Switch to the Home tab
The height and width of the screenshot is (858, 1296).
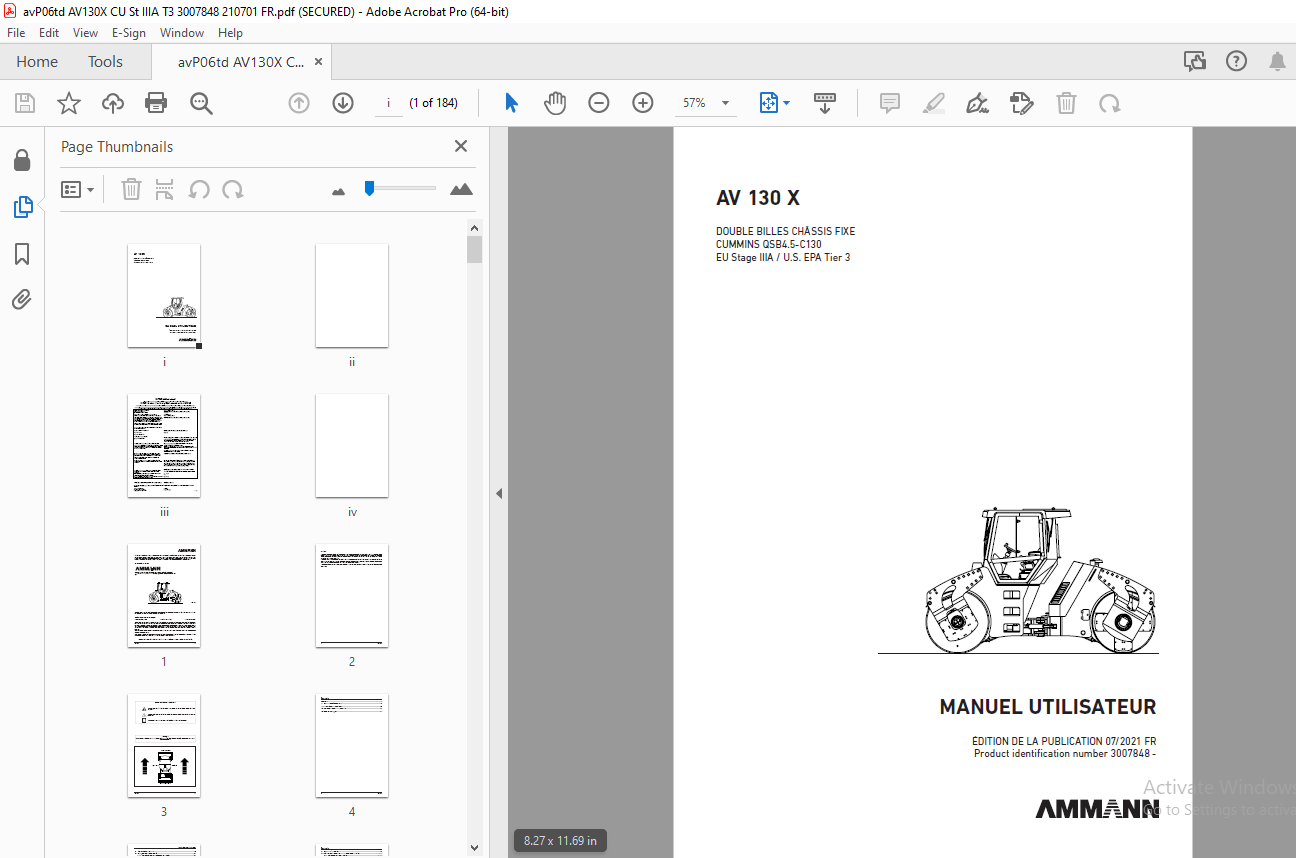[x=37, y=62]
